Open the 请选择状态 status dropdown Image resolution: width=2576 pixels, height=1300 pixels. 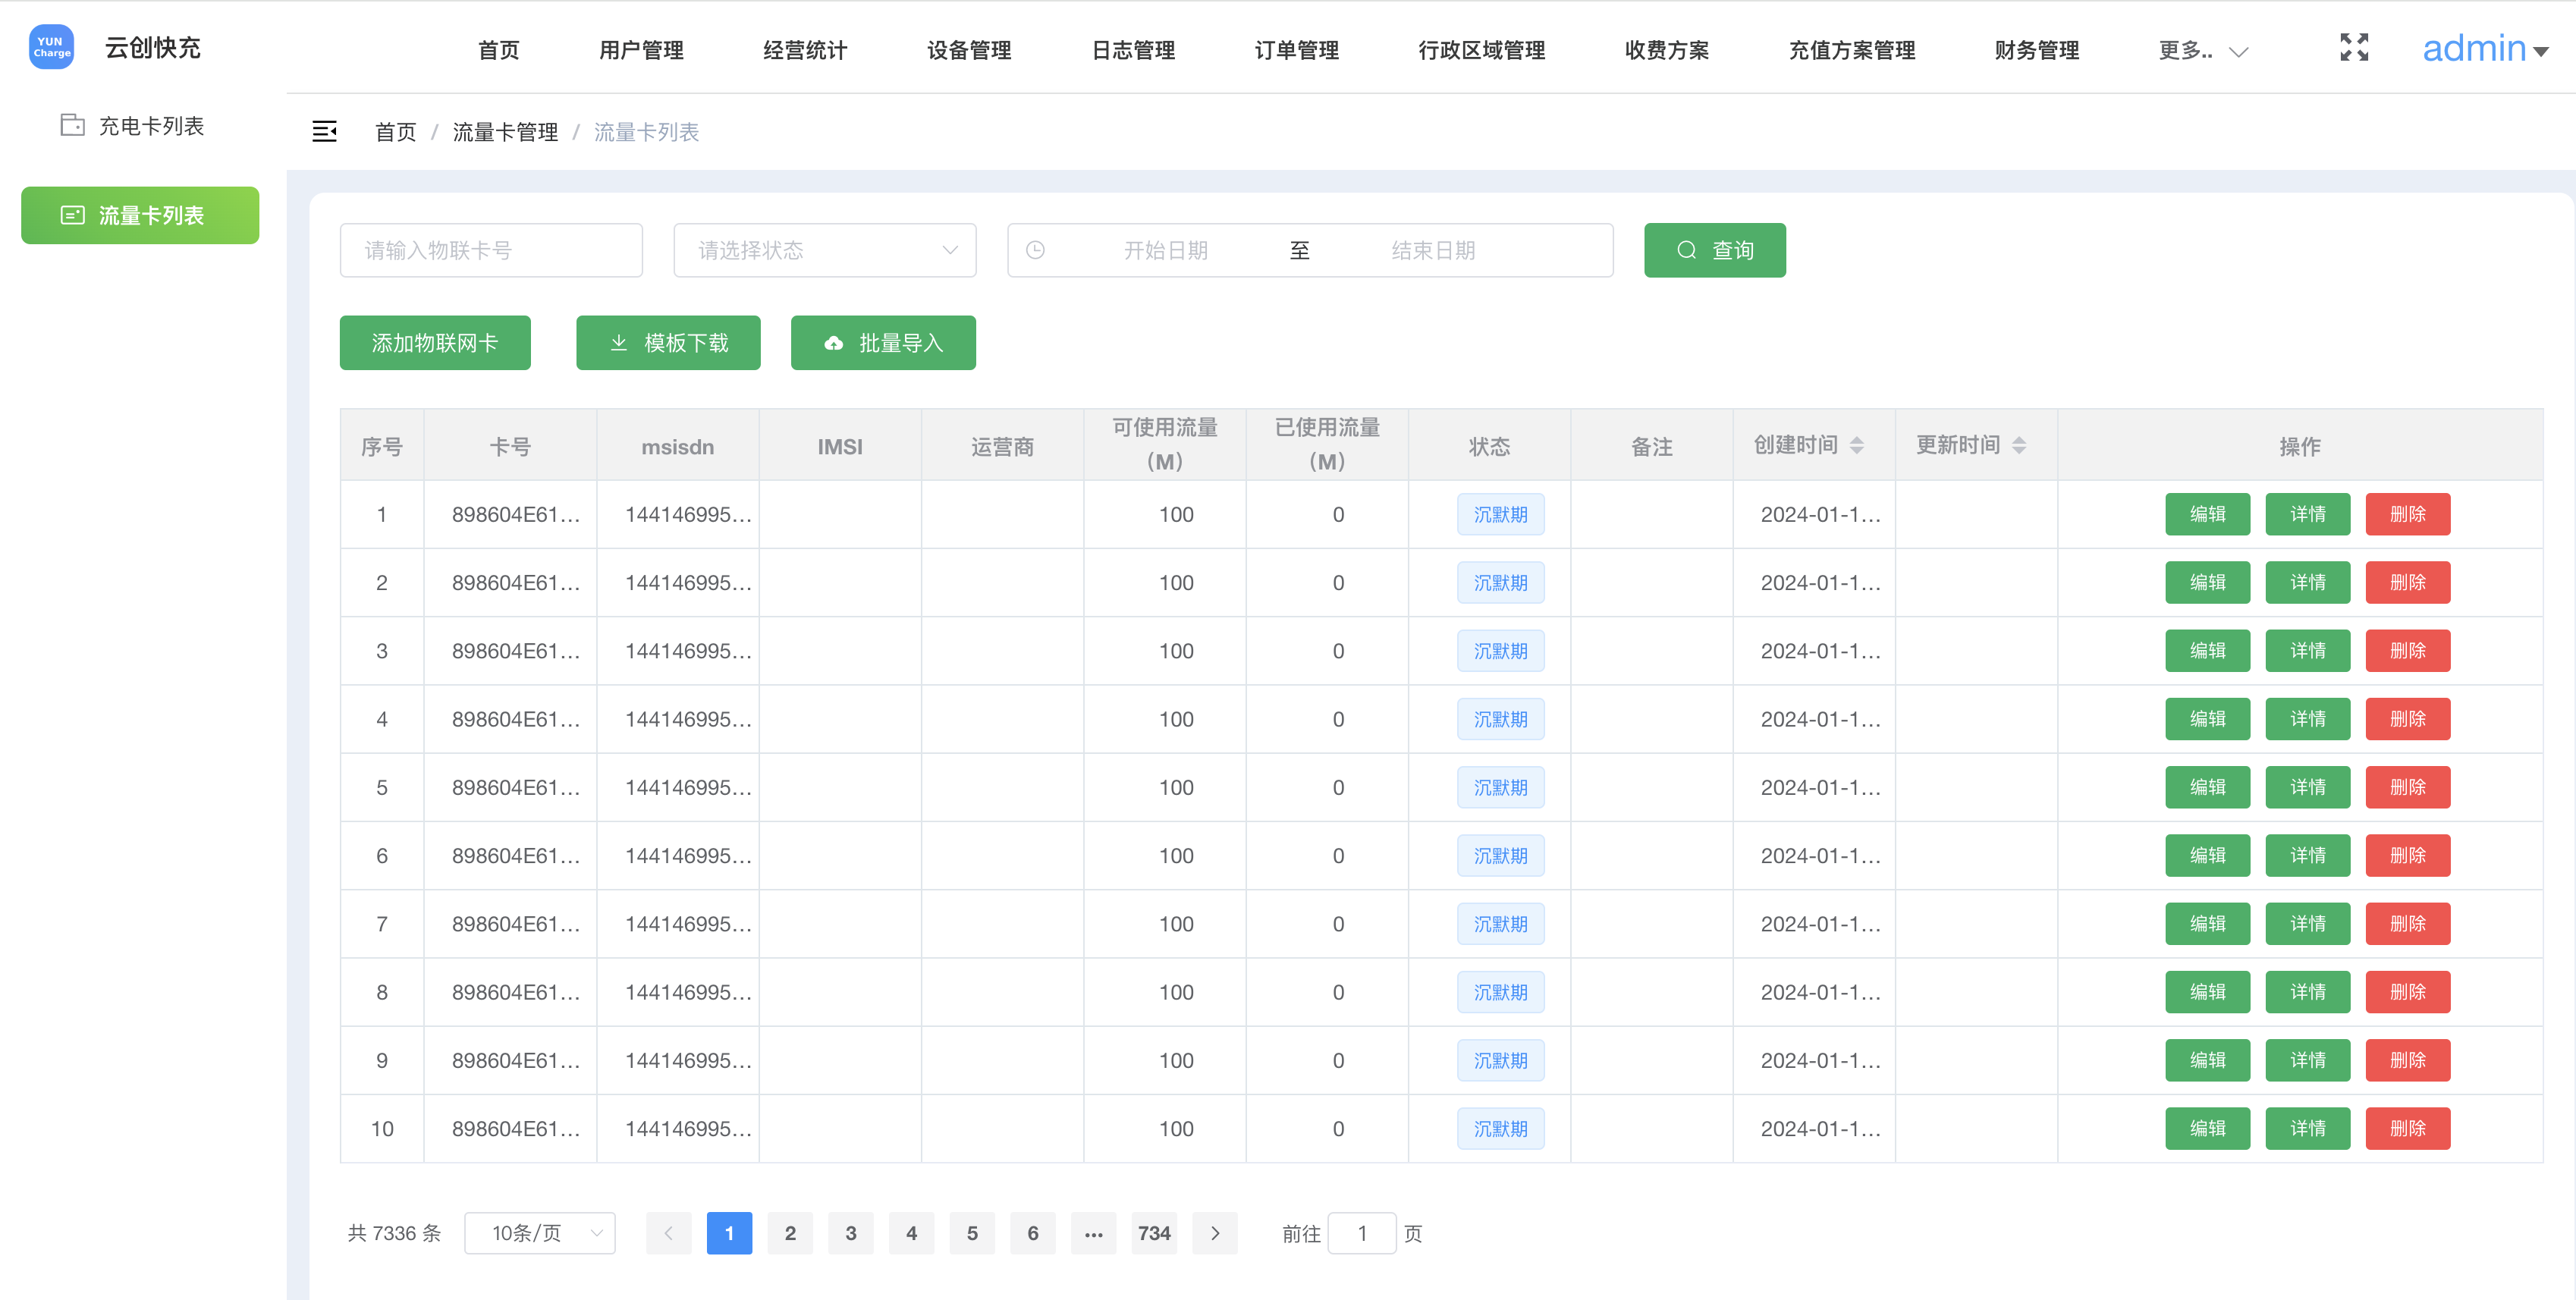(x=825, y=250)
